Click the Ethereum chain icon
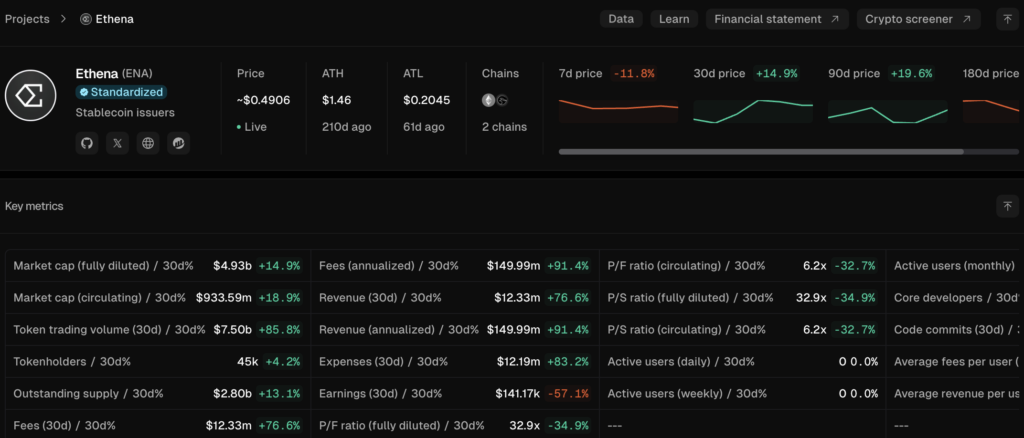 coord(488,100)
